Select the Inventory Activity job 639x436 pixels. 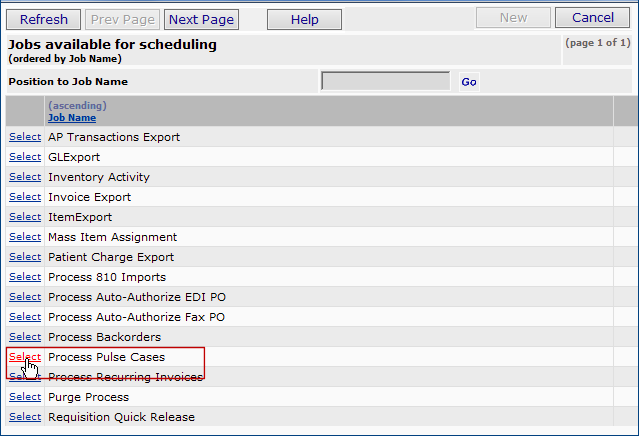click(25, 177)
